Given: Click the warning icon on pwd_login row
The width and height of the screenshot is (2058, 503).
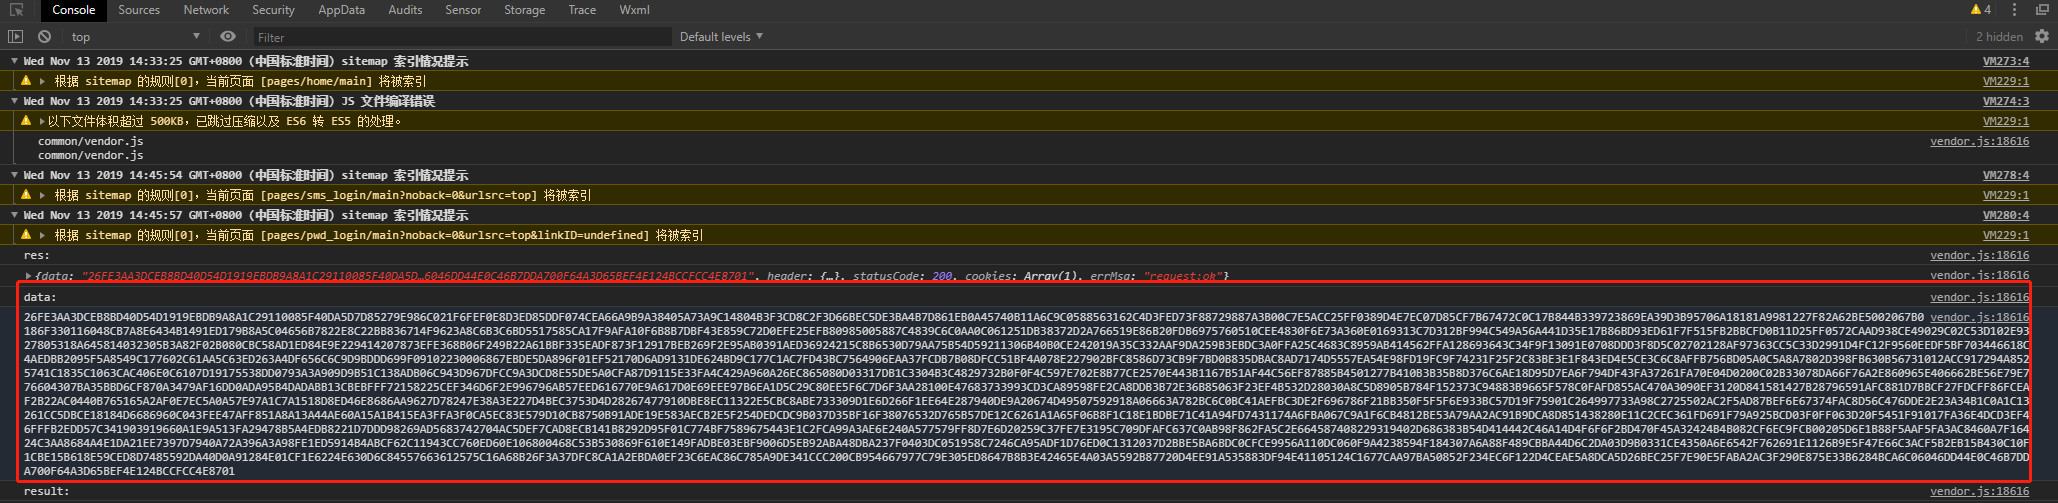Looking at the screenshot, I should point(26,235).
